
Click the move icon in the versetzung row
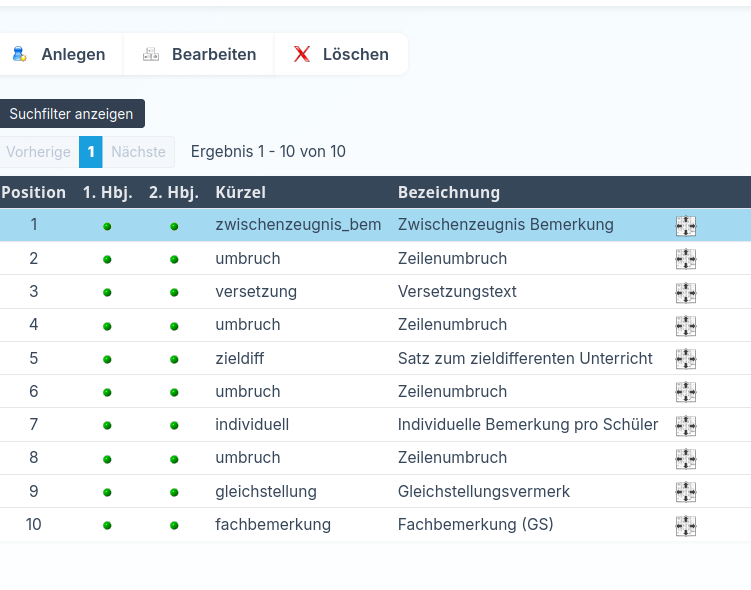685,293
